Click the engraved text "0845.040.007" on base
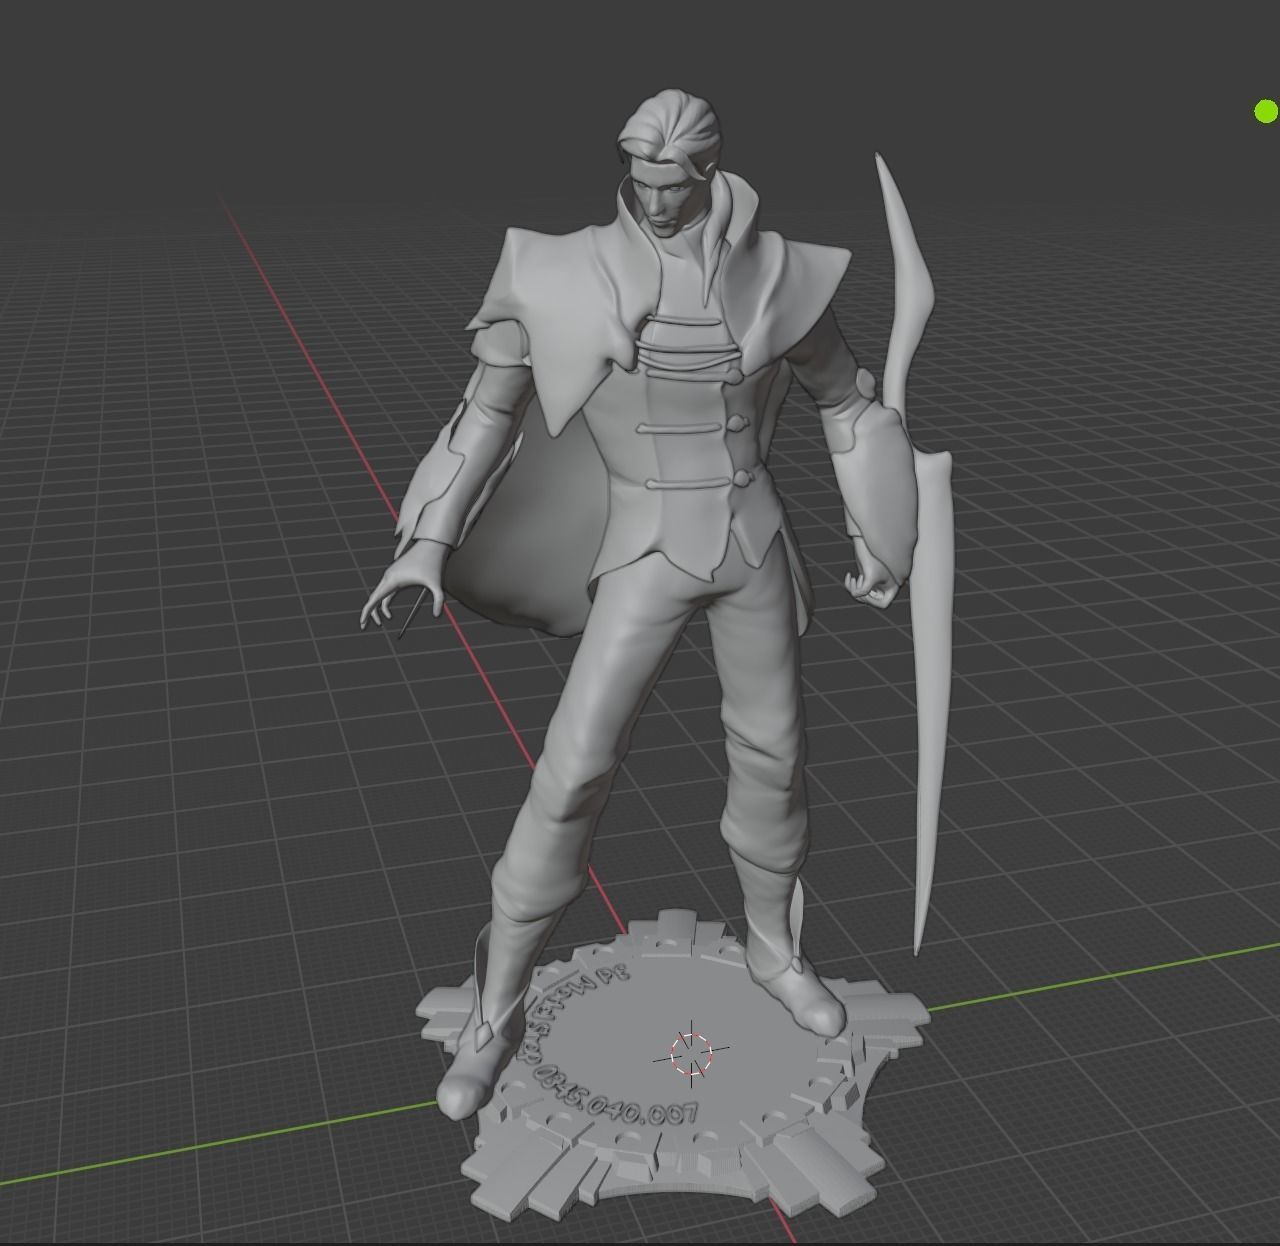The image size is (1280, 1246). coord(617,1098)
